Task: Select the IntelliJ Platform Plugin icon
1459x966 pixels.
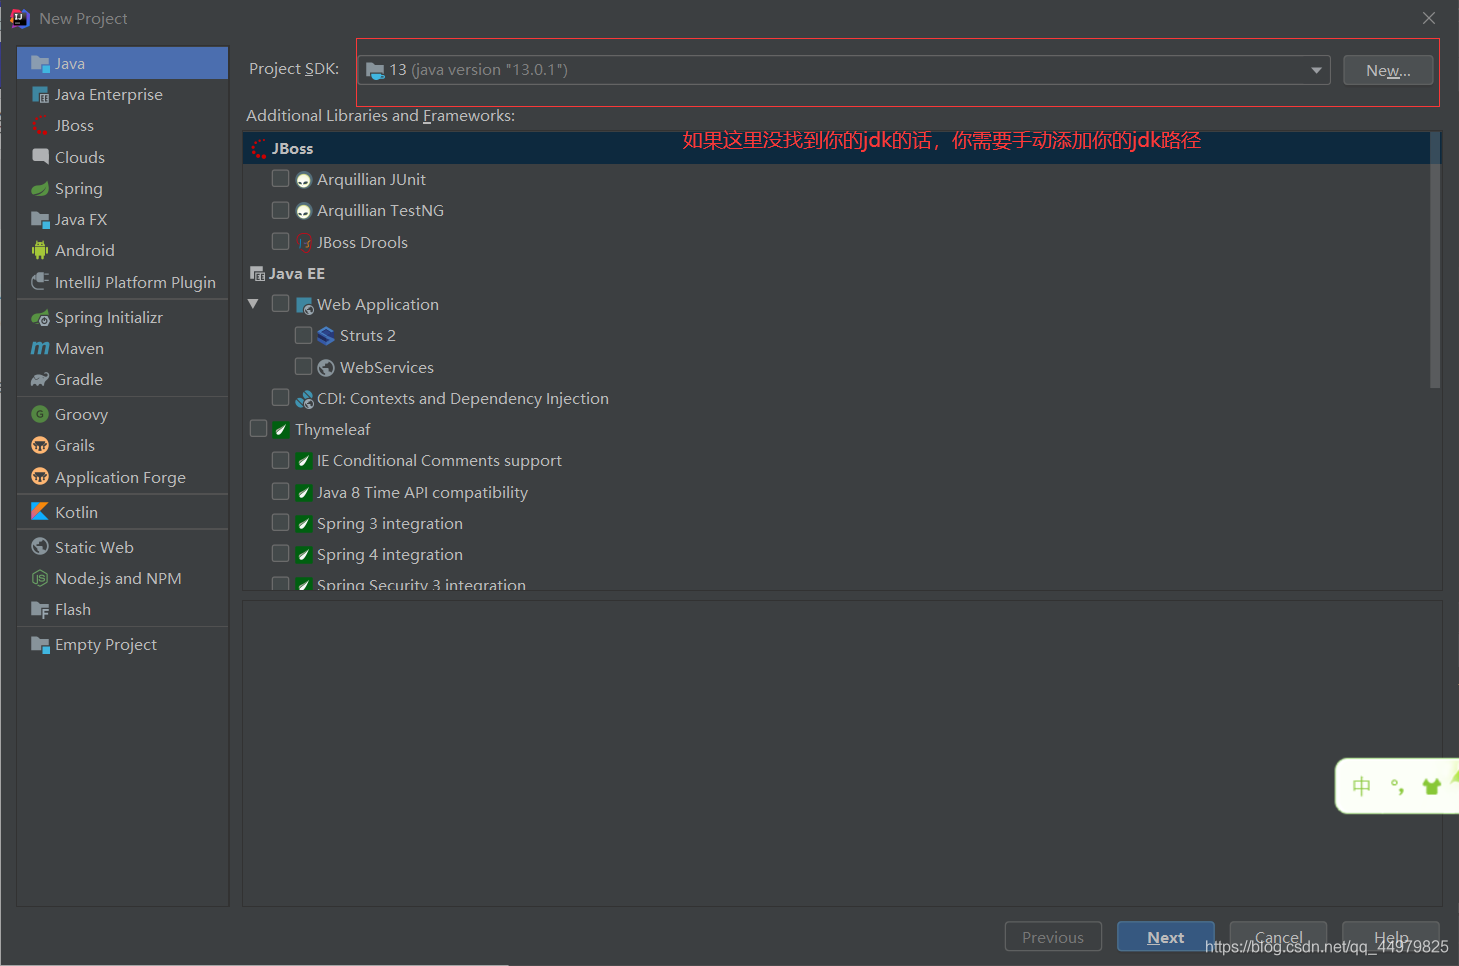Action: [40, 282]
